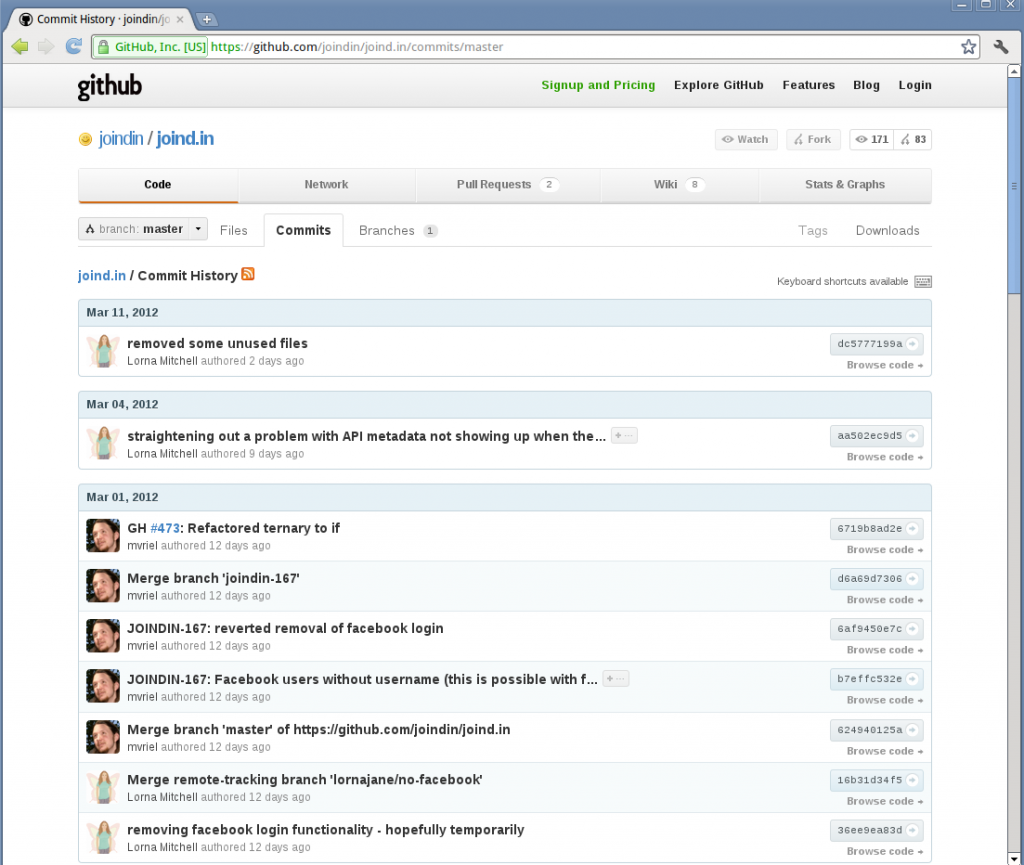Open a new browser tab
Image resolution: width=1024 pixels, height=865 pixels.
(x=206, y=20)
